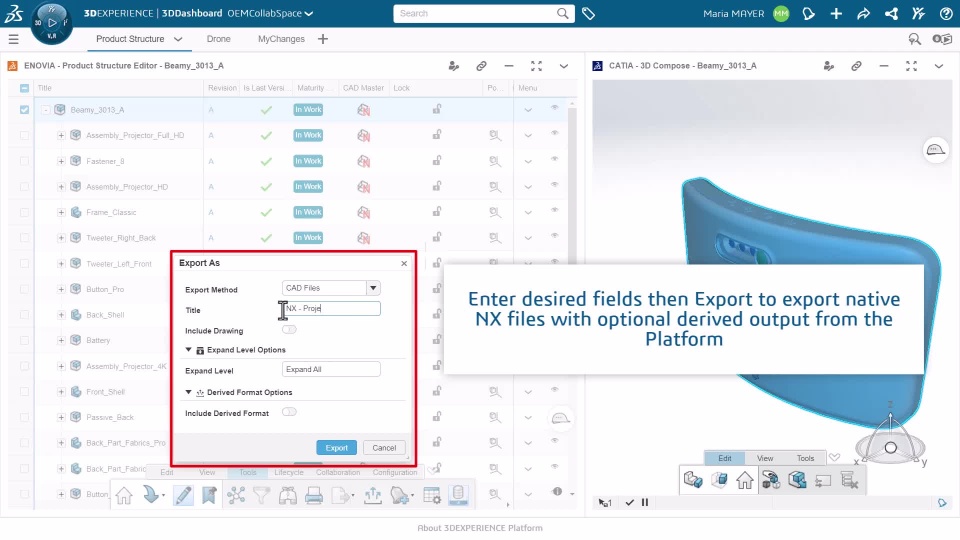The height and width of the screenshot is (540, 960).
Task: Open the OEMCollabSpace dropdown
Action: [x=270, y=13]
